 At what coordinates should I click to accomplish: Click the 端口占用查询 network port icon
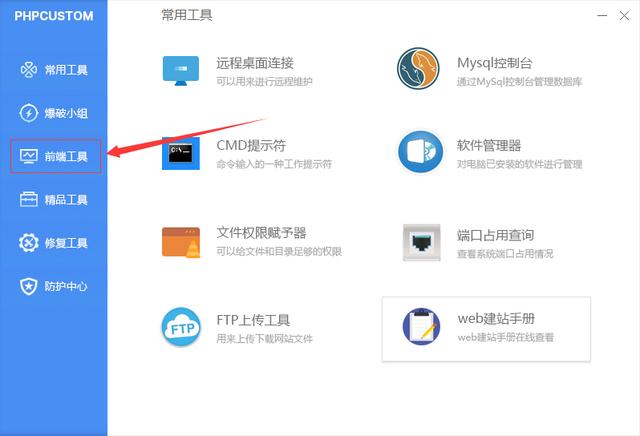tap(422, 242)
